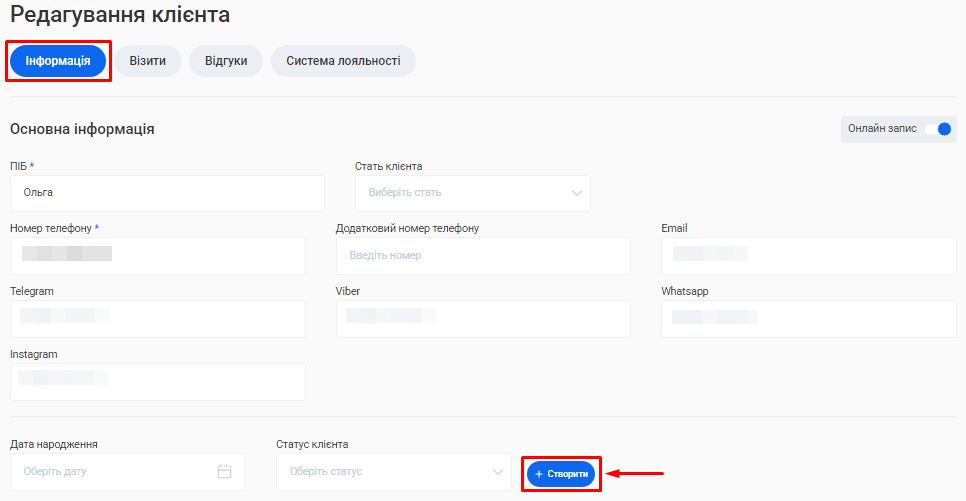Viewport: 966px width, 501px height.
Task: Click the chevron in Стать клієнта field
Action: [577, 193]
